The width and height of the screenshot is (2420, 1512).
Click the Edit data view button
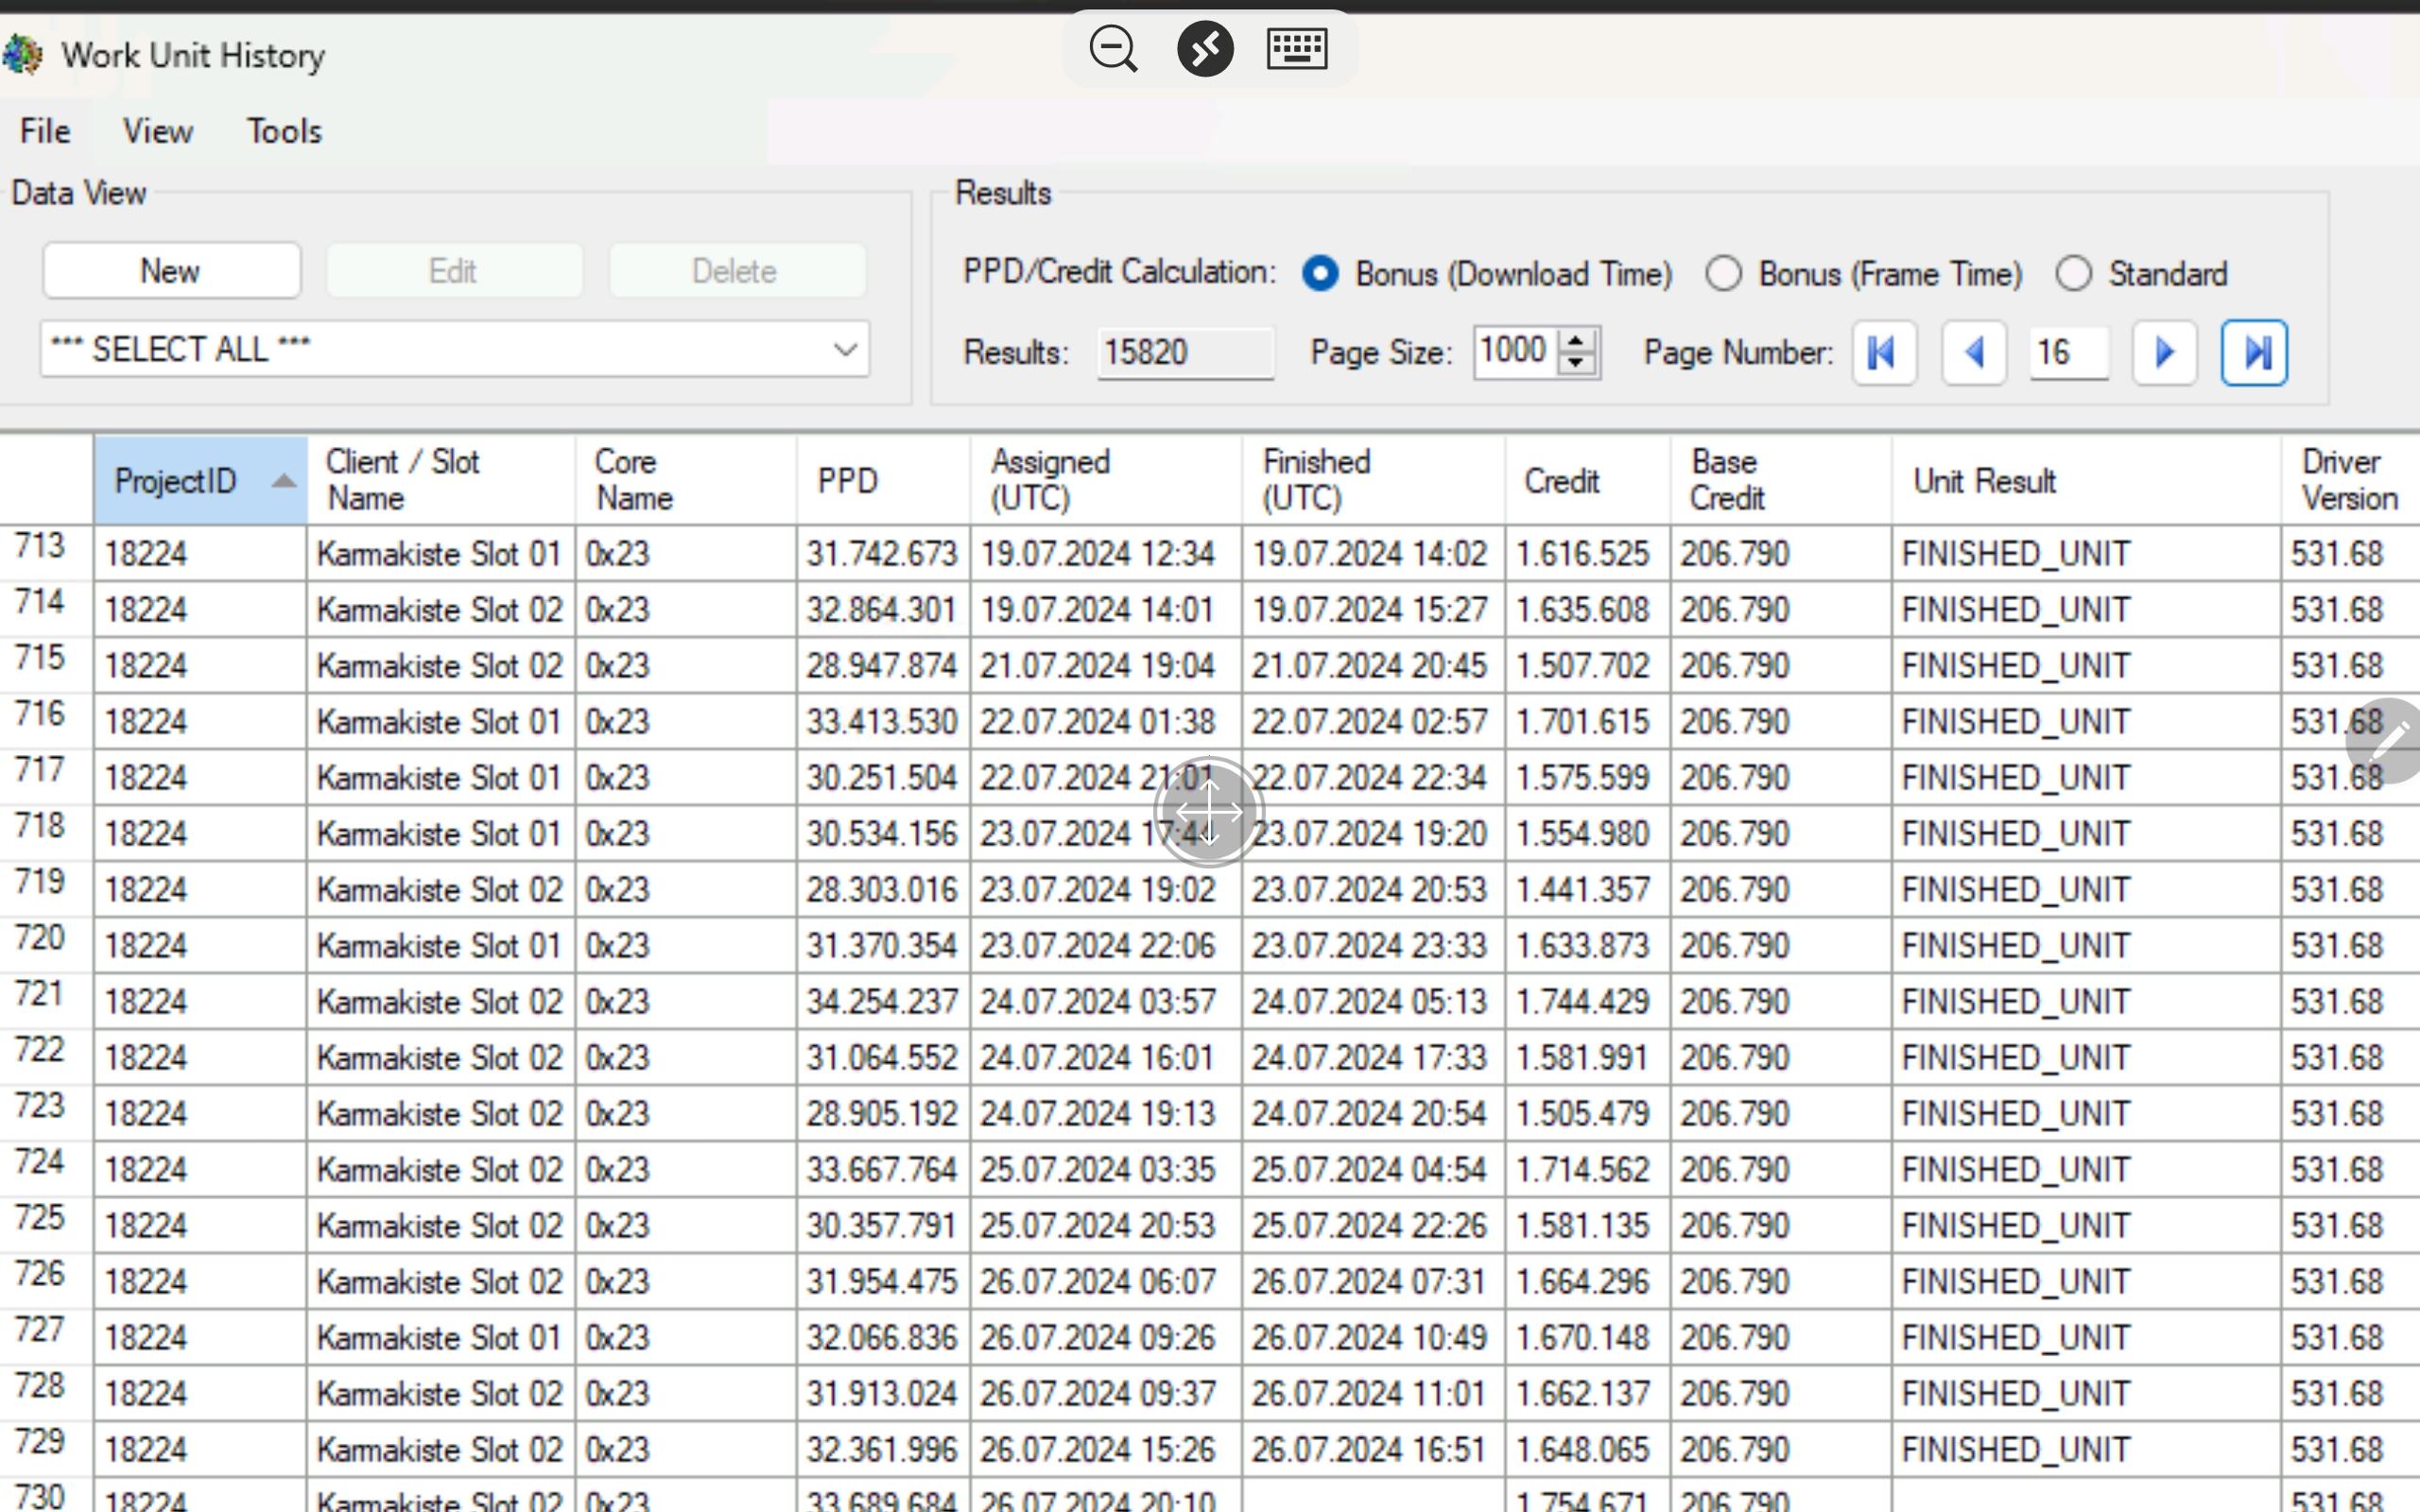(x=454, y=270)
